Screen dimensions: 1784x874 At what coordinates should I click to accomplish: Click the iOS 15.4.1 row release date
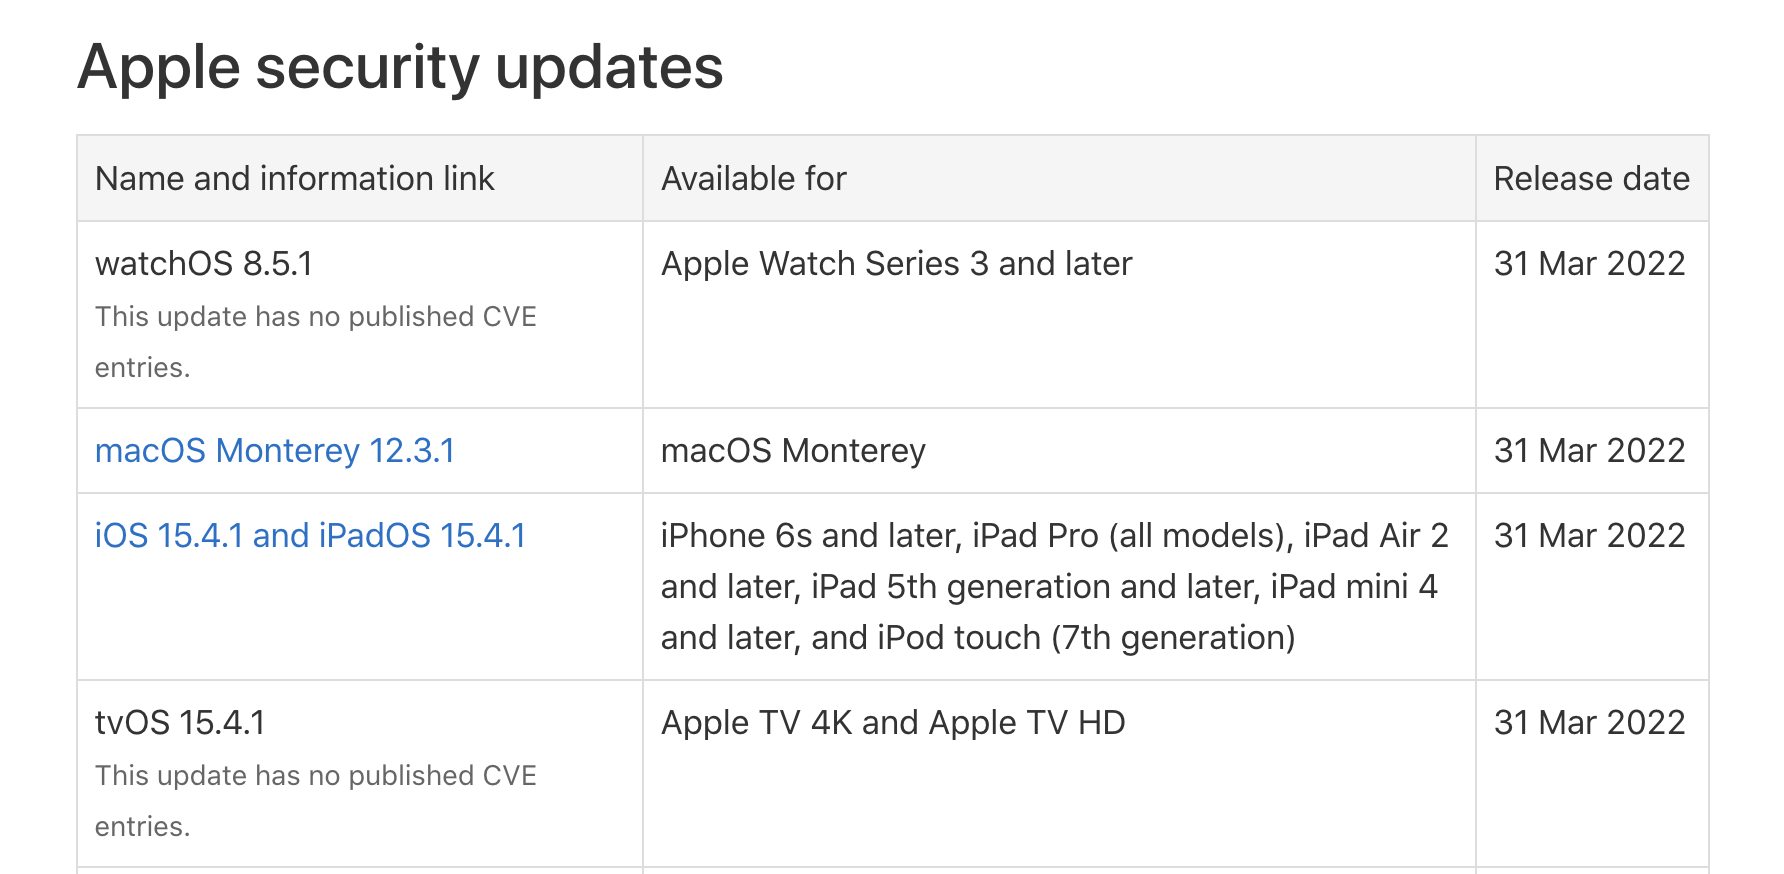point(1590,536)
